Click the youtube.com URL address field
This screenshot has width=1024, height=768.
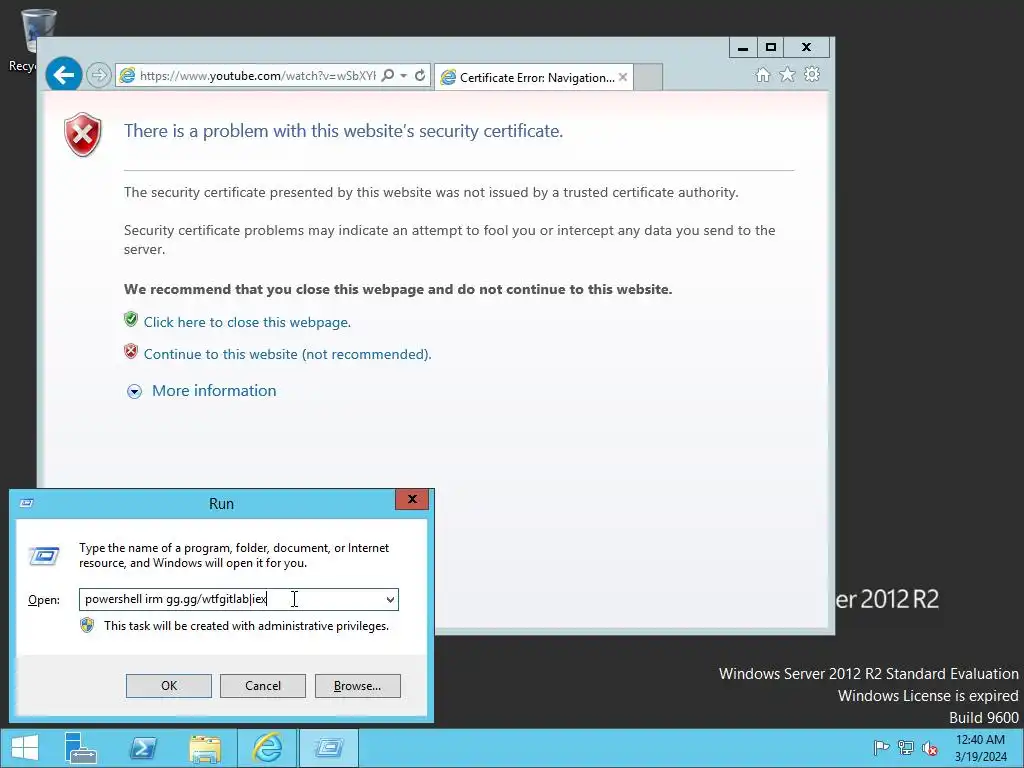[257, 76]
